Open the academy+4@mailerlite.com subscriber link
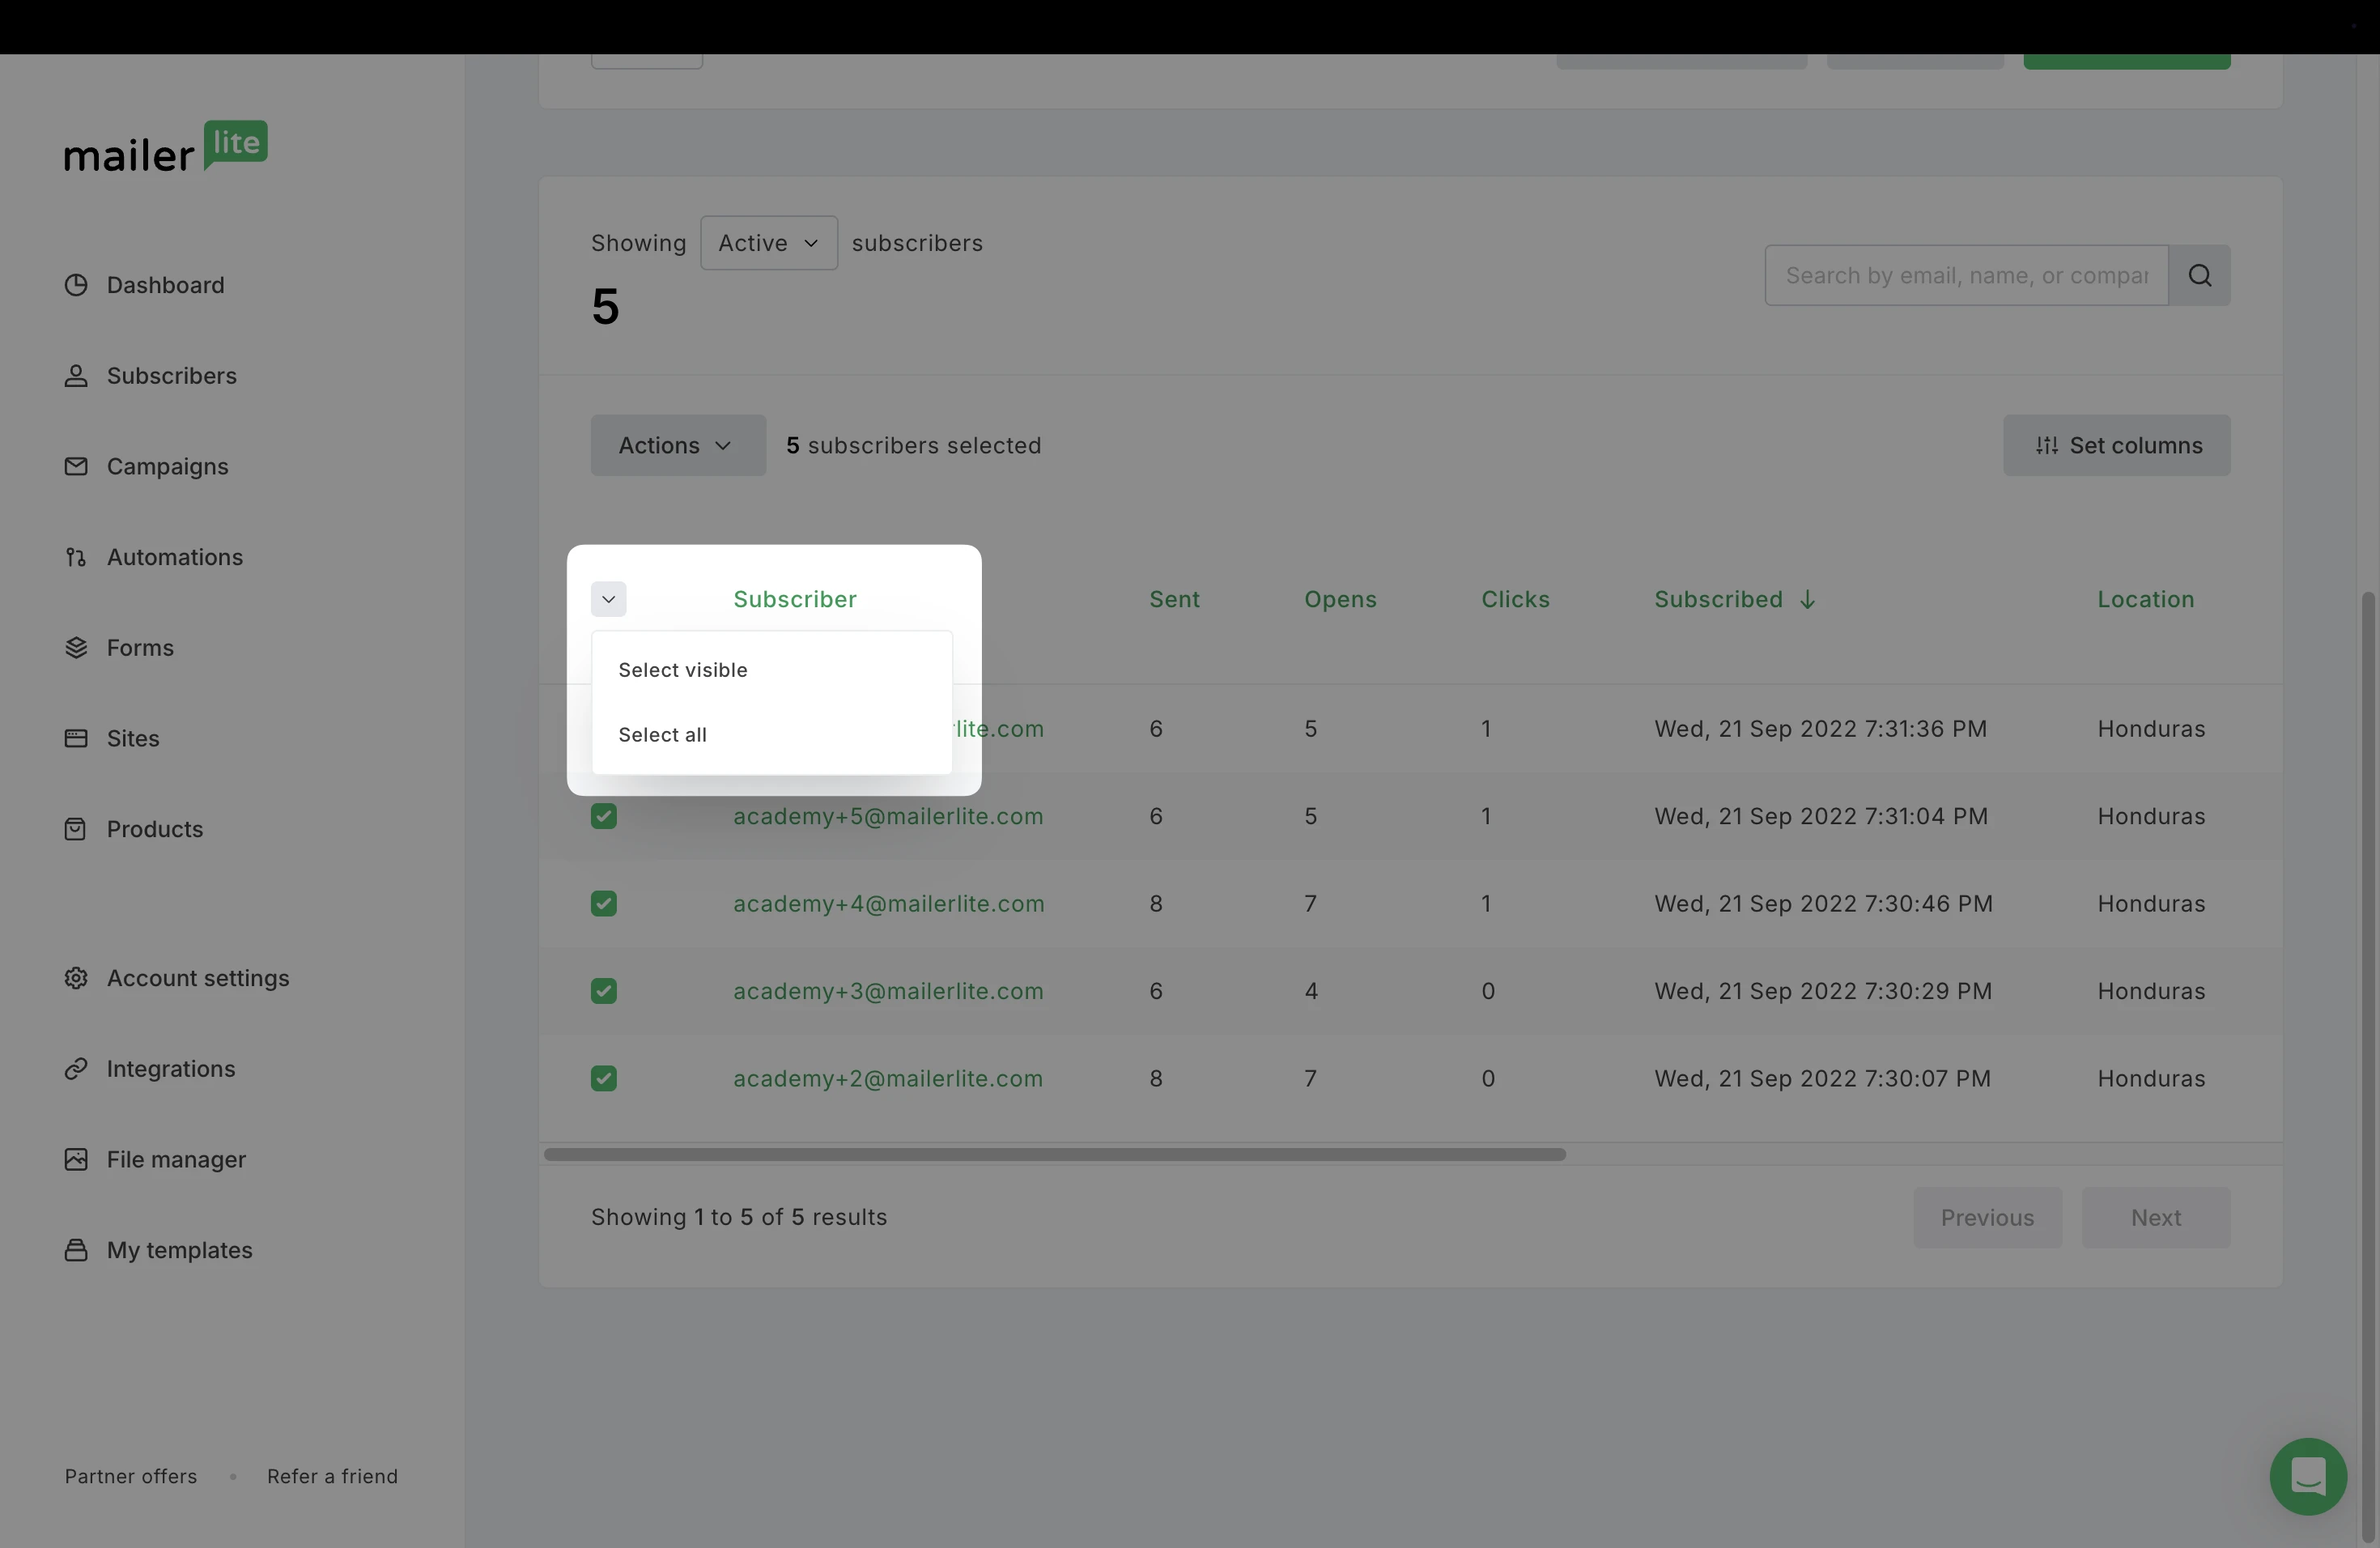 (888, 904)
